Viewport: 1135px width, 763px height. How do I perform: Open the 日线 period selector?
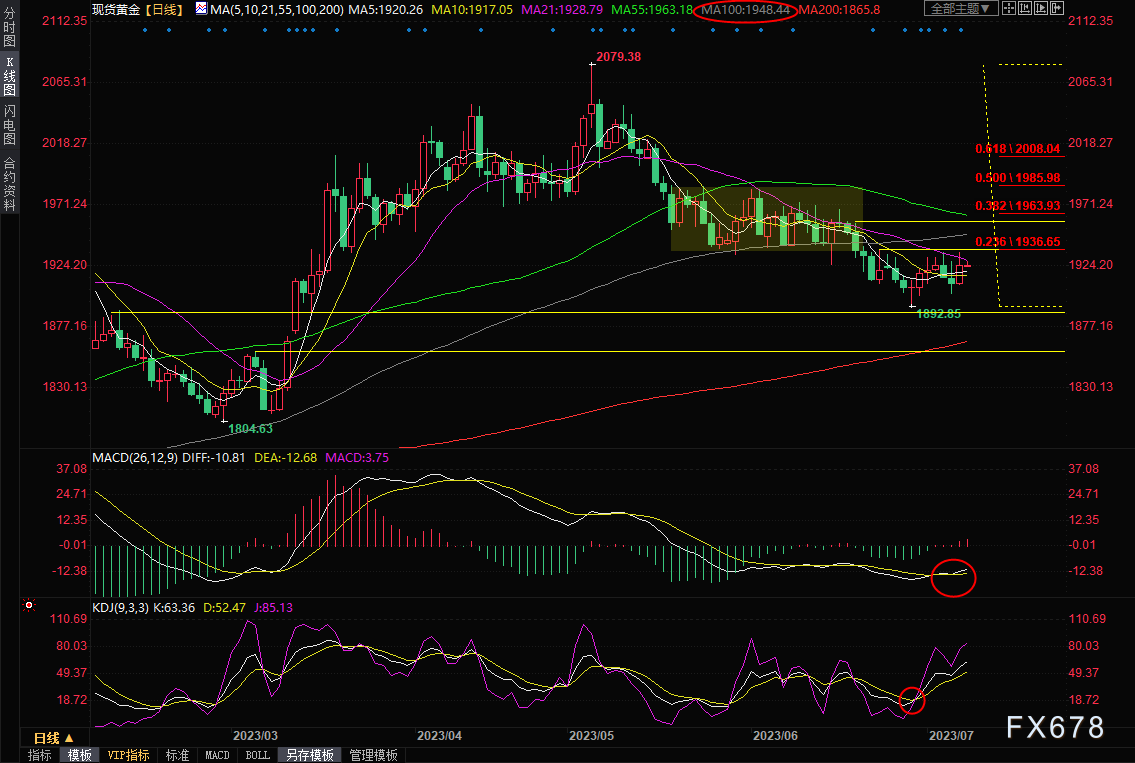pos(54,738)
